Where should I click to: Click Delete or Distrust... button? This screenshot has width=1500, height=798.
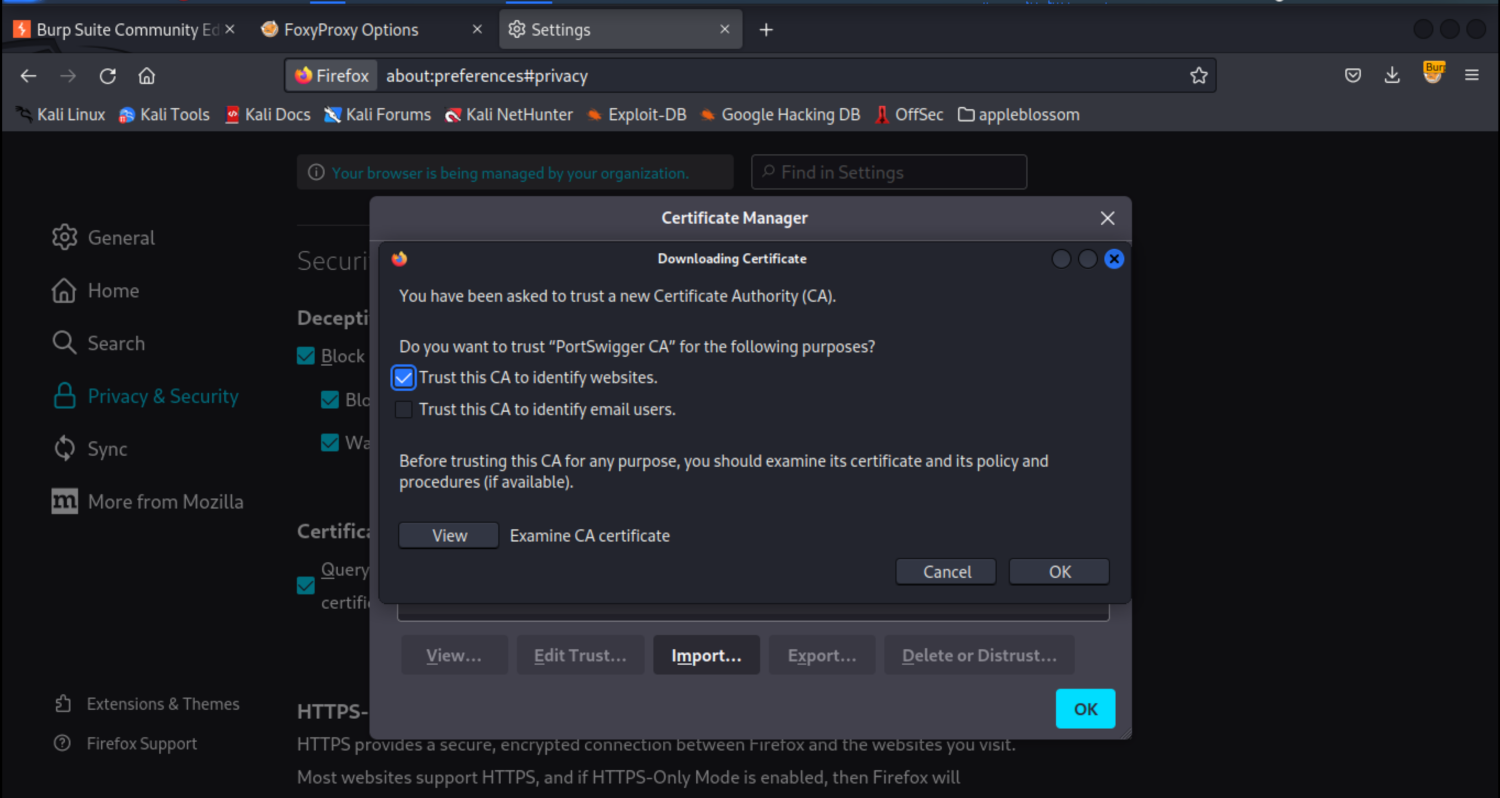979,656
